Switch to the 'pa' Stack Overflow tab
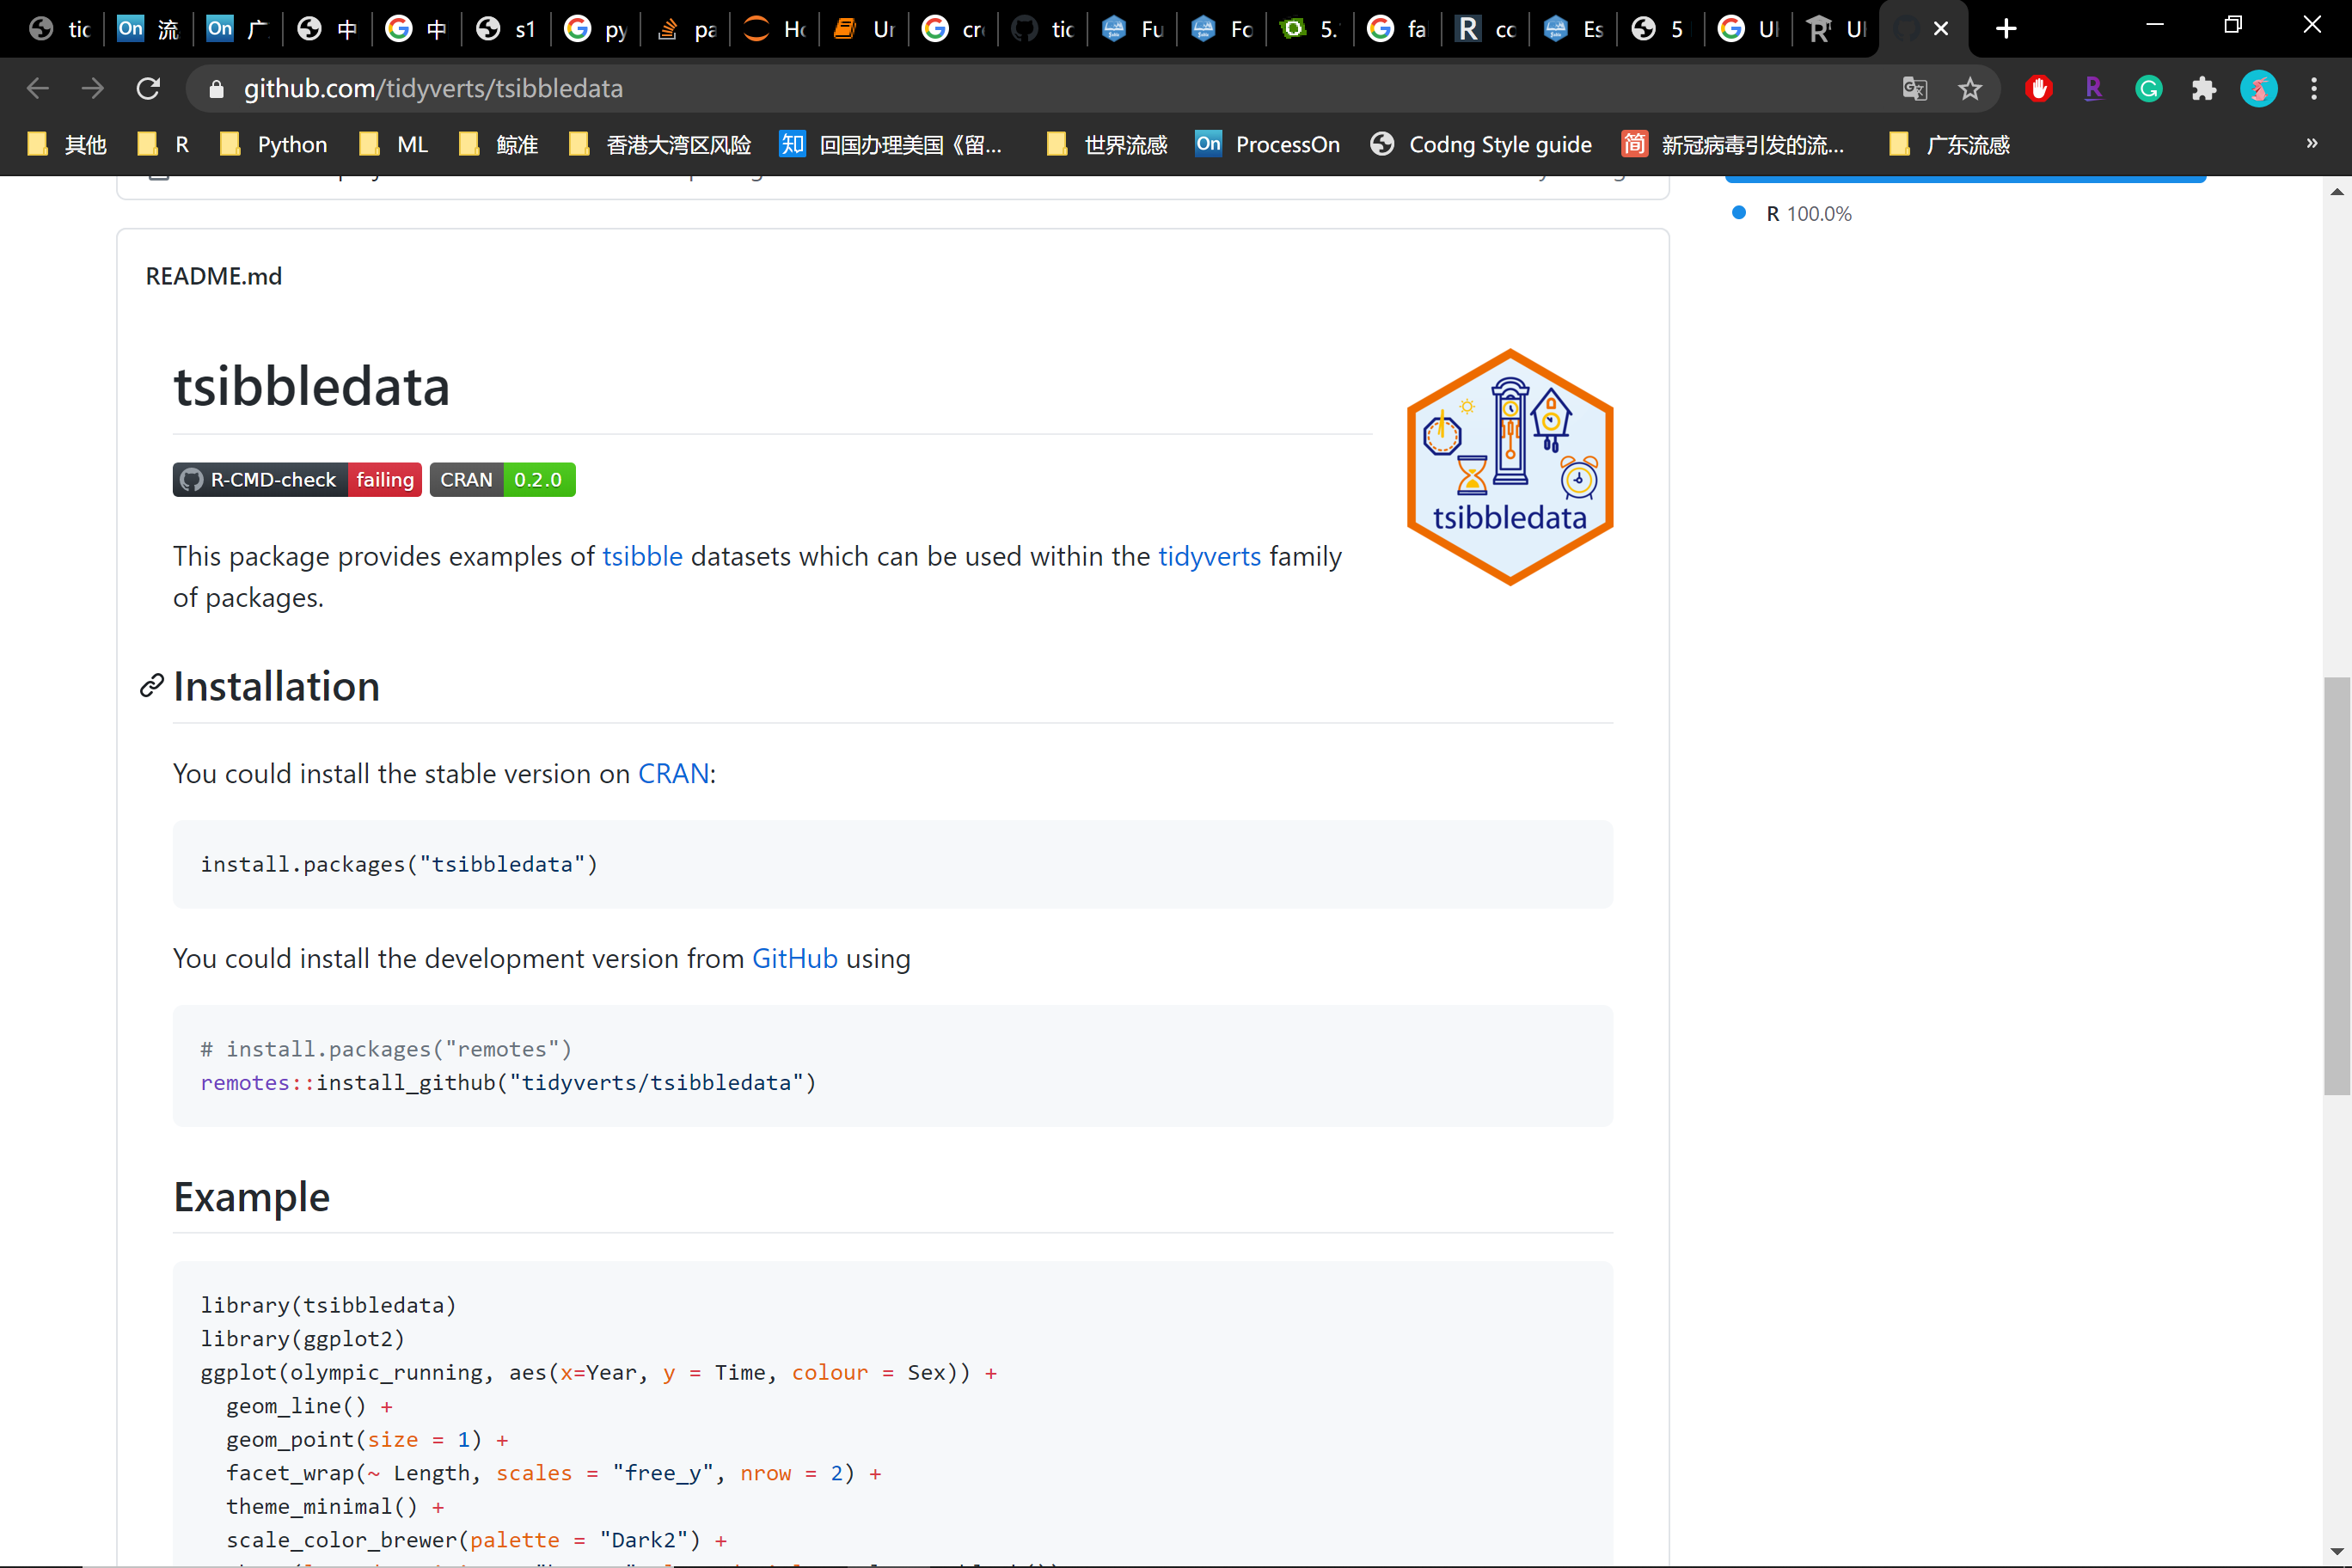 coord(684,29)
